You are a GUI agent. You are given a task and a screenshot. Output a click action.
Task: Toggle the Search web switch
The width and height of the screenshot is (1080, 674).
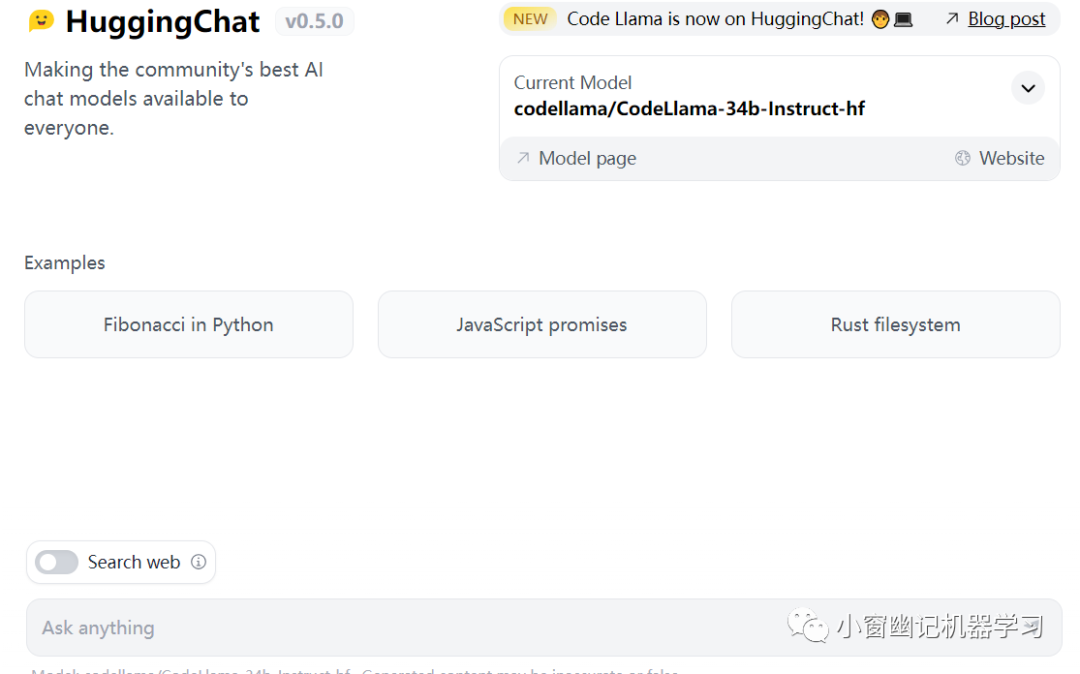(56, 562)
